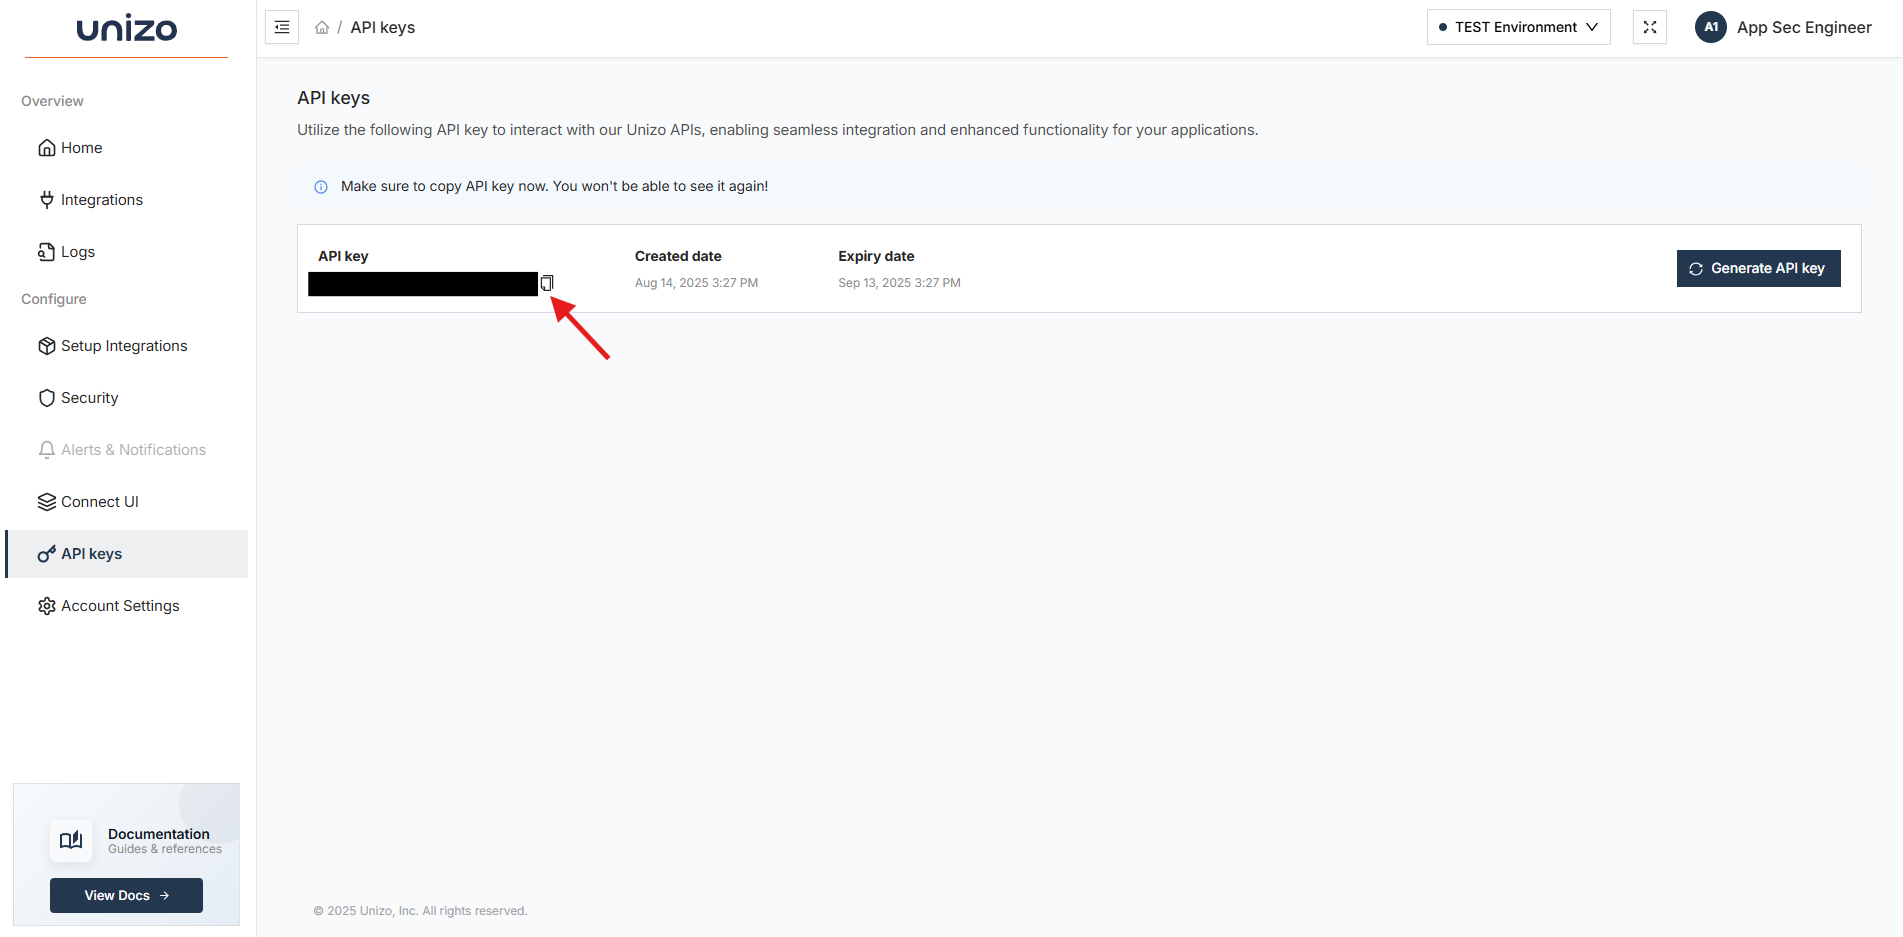Open Logs from the sidebar icon
The height and width of the screenshot is (937, 1903).
point(46,251)
